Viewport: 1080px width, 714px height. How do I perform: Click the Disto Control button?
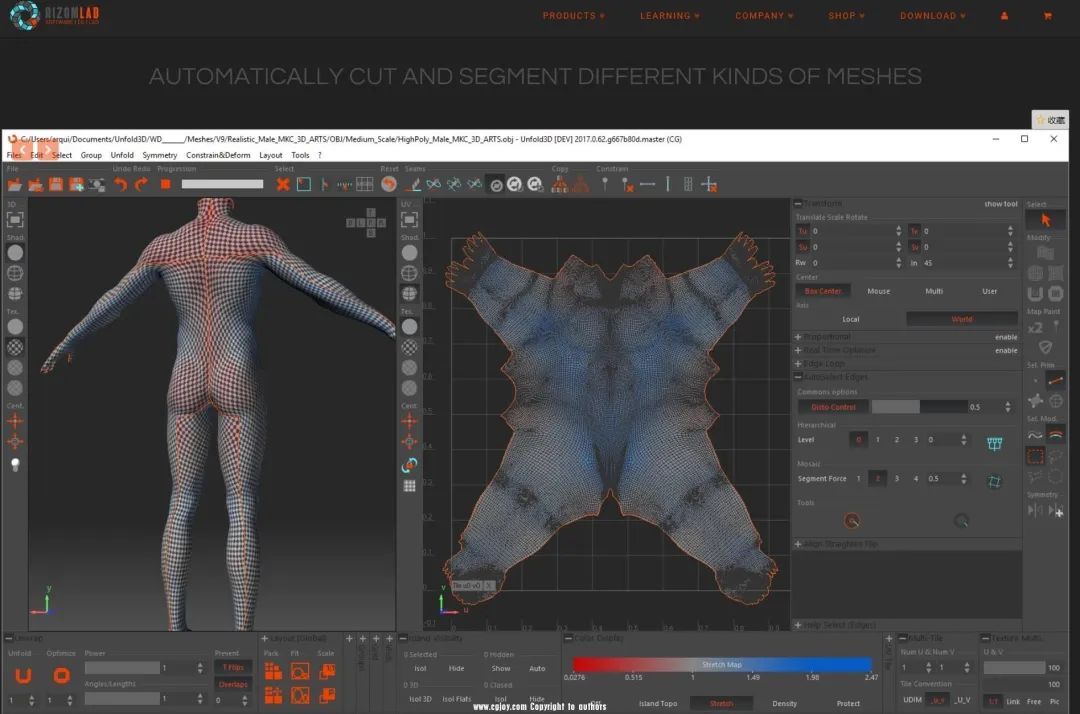coord(832,407)
